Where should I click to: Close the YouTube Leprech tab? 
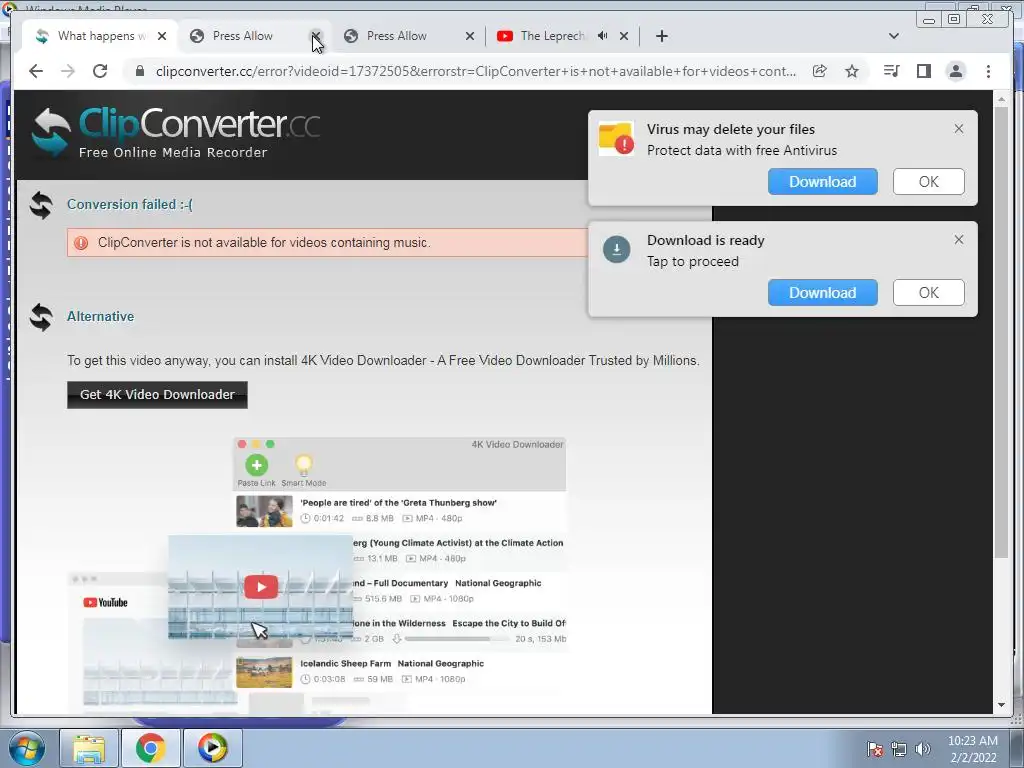point(624,36)
